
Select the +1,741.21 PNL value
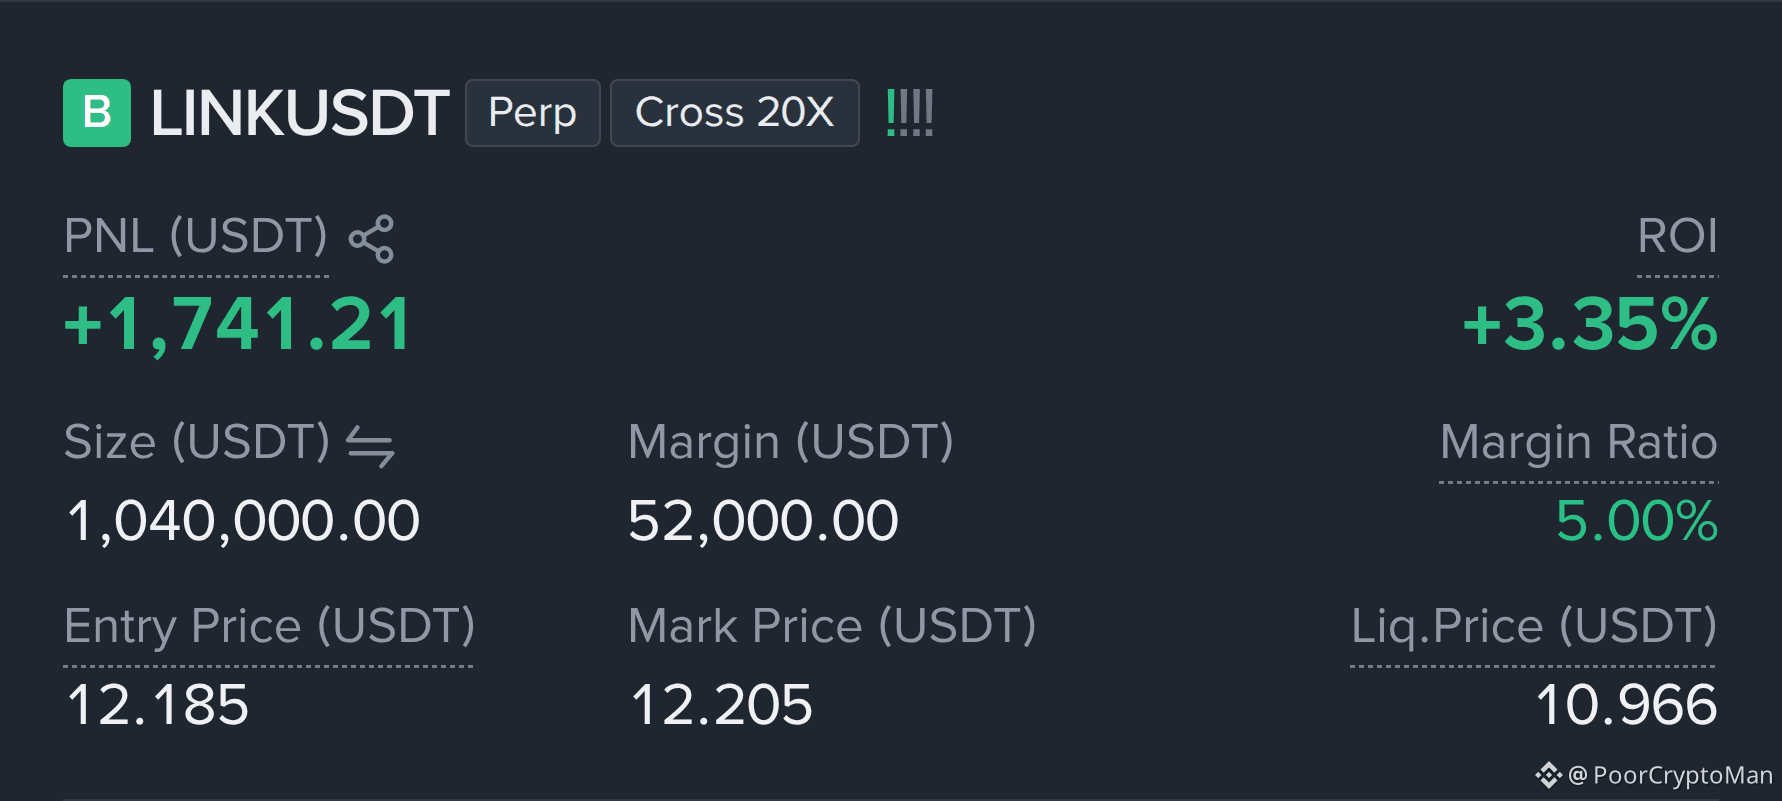[238, 325]
